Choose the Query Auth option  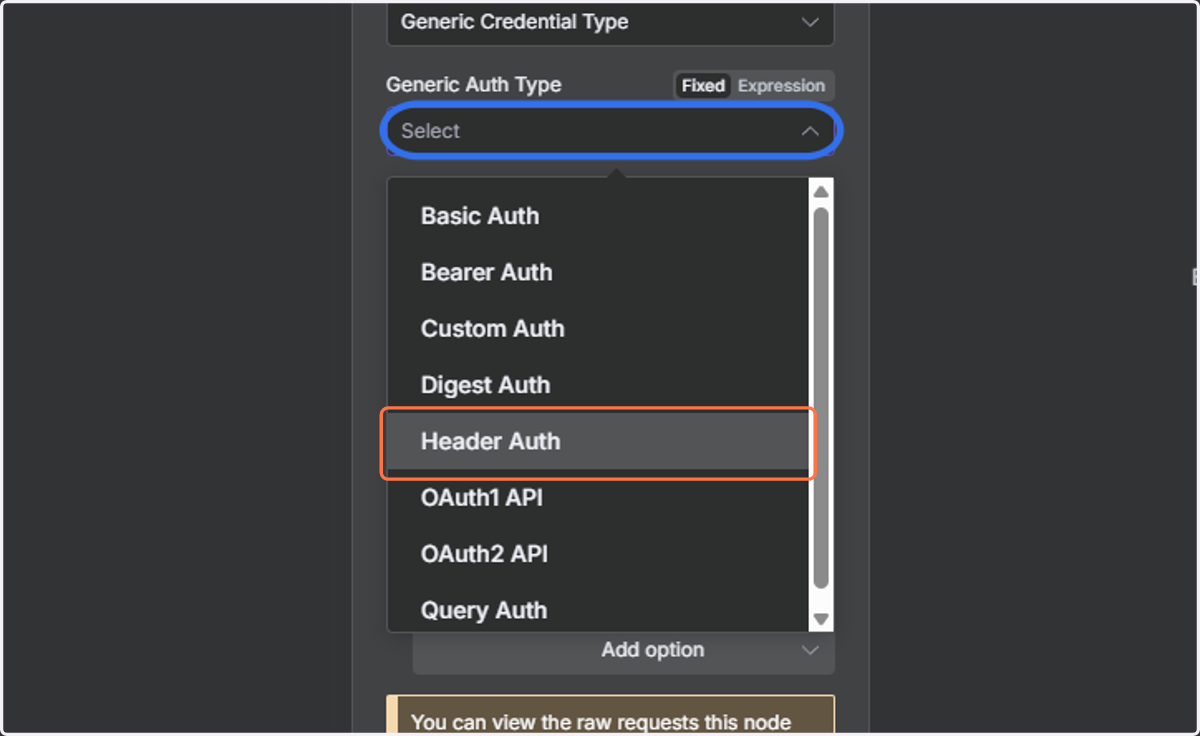(598, 610)
